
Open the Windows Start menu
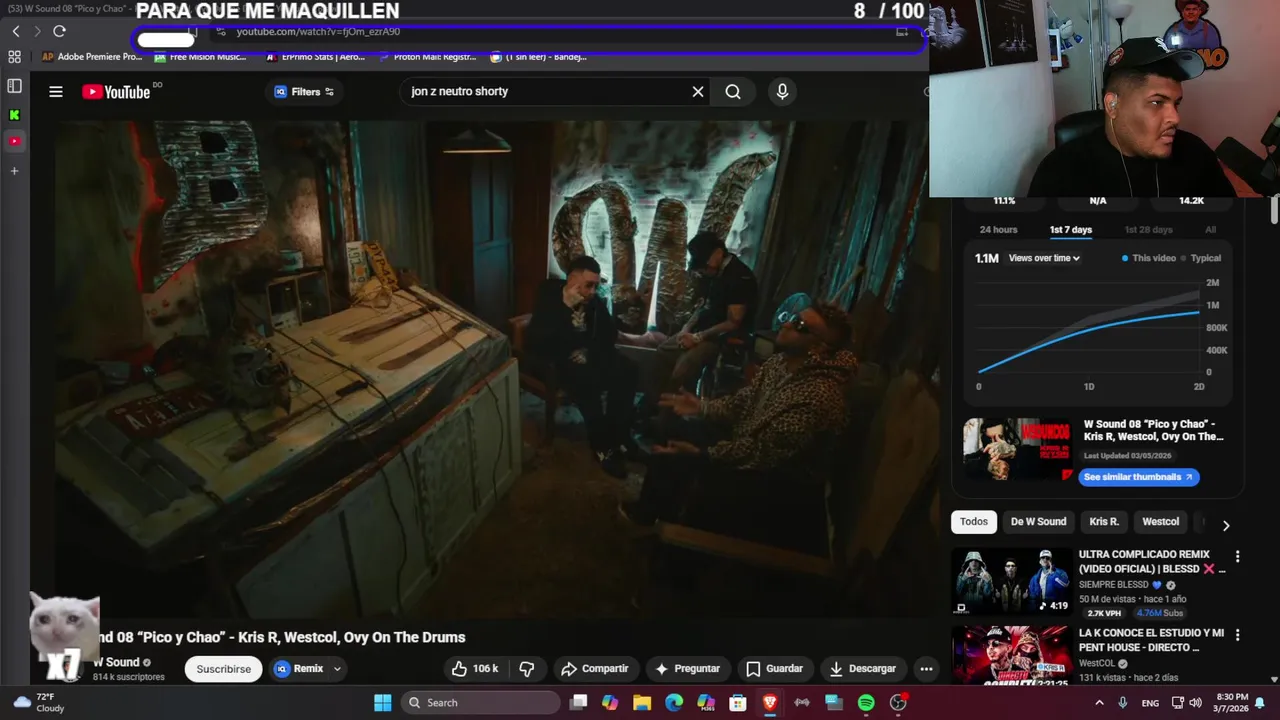coord(383,703)
